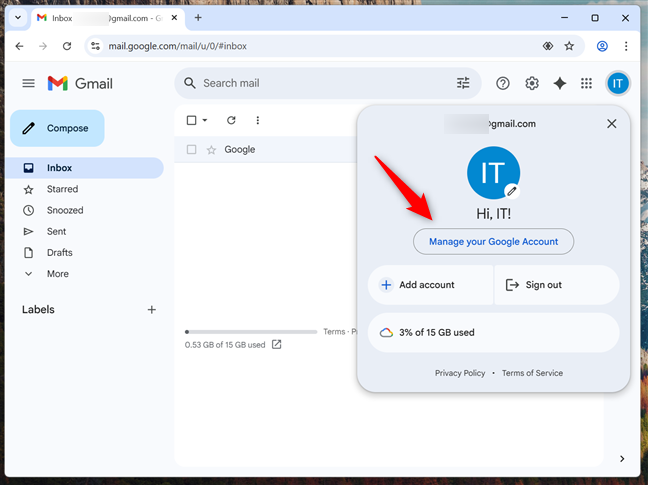Show search options filter icon
This screenshot has width=648, height=485.
click(463, 83)
